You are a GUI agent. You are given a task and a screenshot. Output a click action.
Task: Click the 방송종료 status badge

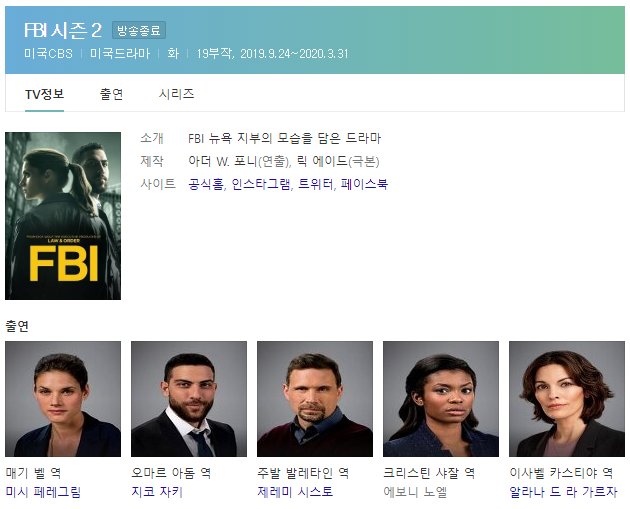(x=139, y=30)
